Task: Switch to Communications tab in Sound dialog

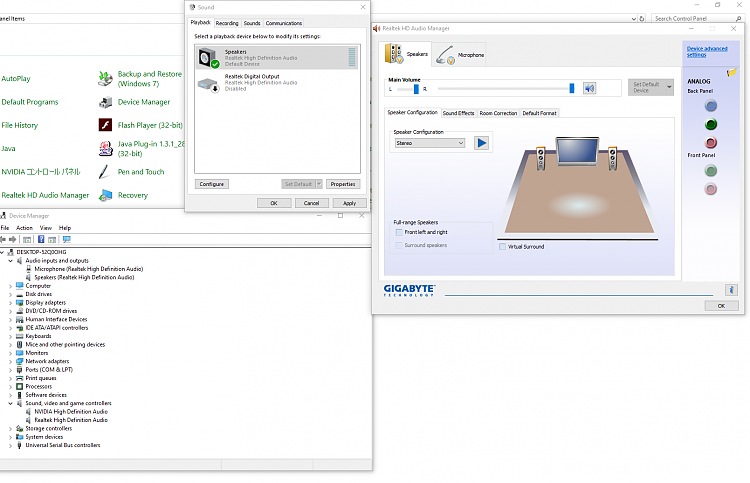Action: click(284, 23)
